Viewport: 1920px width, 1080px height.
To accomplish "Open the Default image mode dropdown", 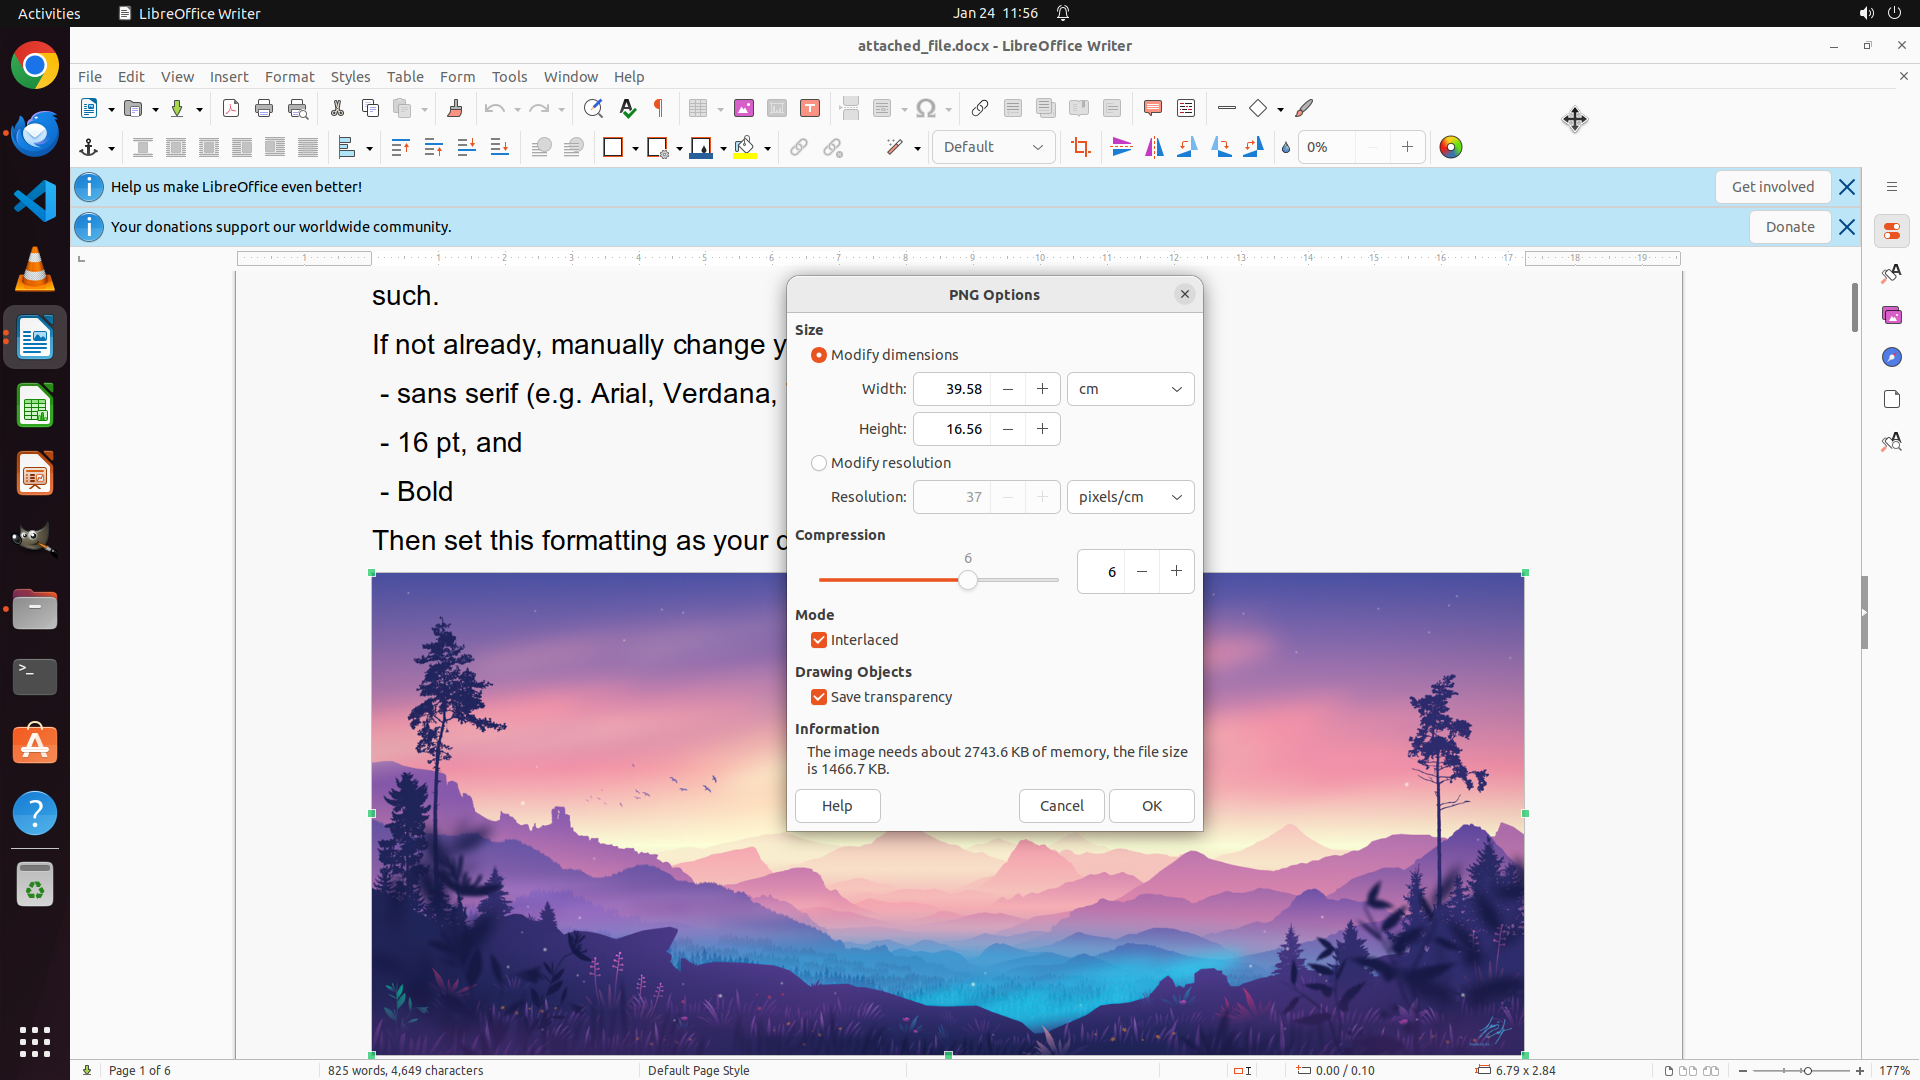I will tap(993, 147).
